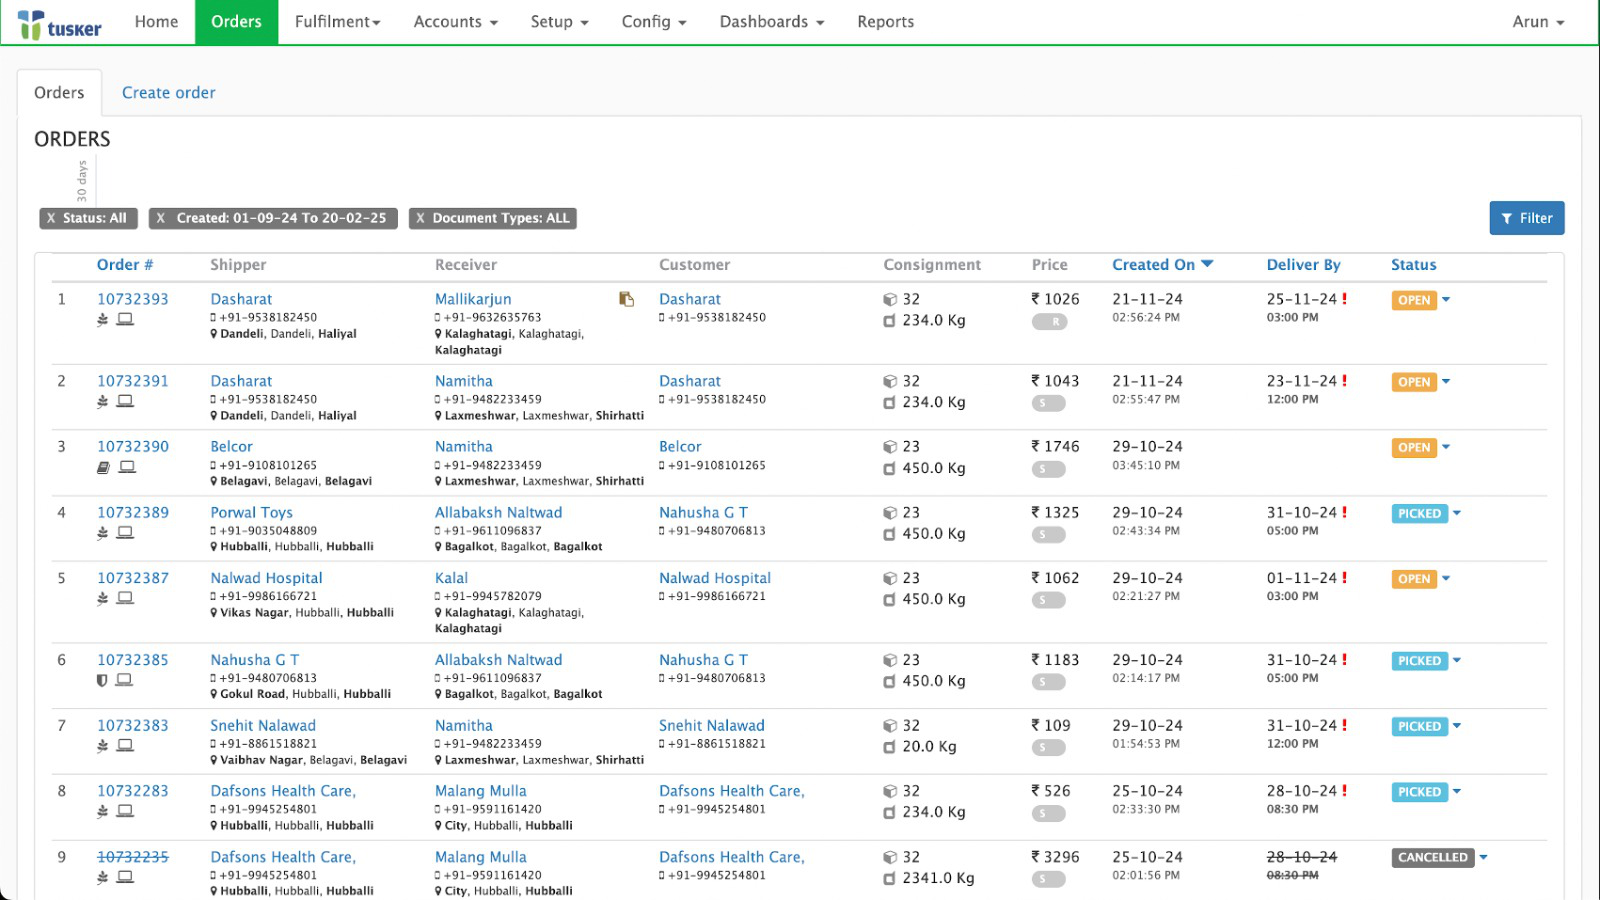Screen dimensions: 1600x900
Task: Click the weight icon showing 450.0 Kg for order 10732389
Action: point(890,534)
